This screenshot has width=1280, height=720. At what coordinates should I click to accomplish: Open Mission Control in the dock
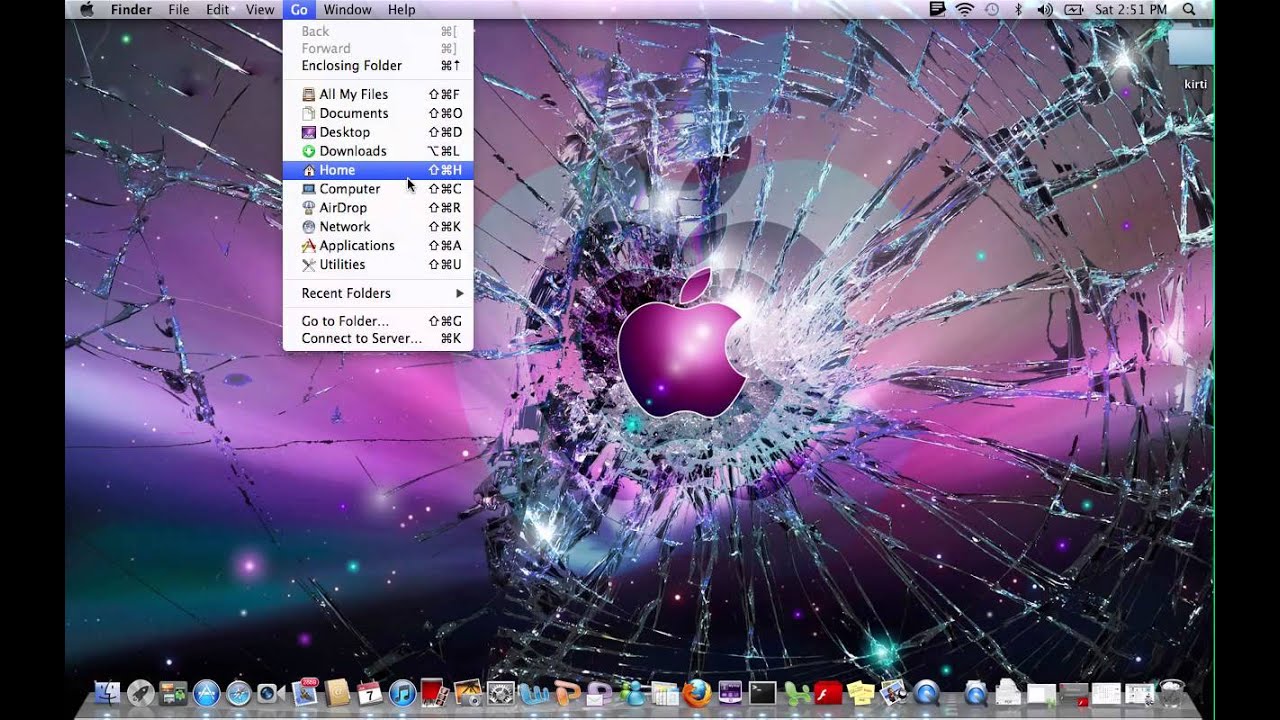(173, 693)
